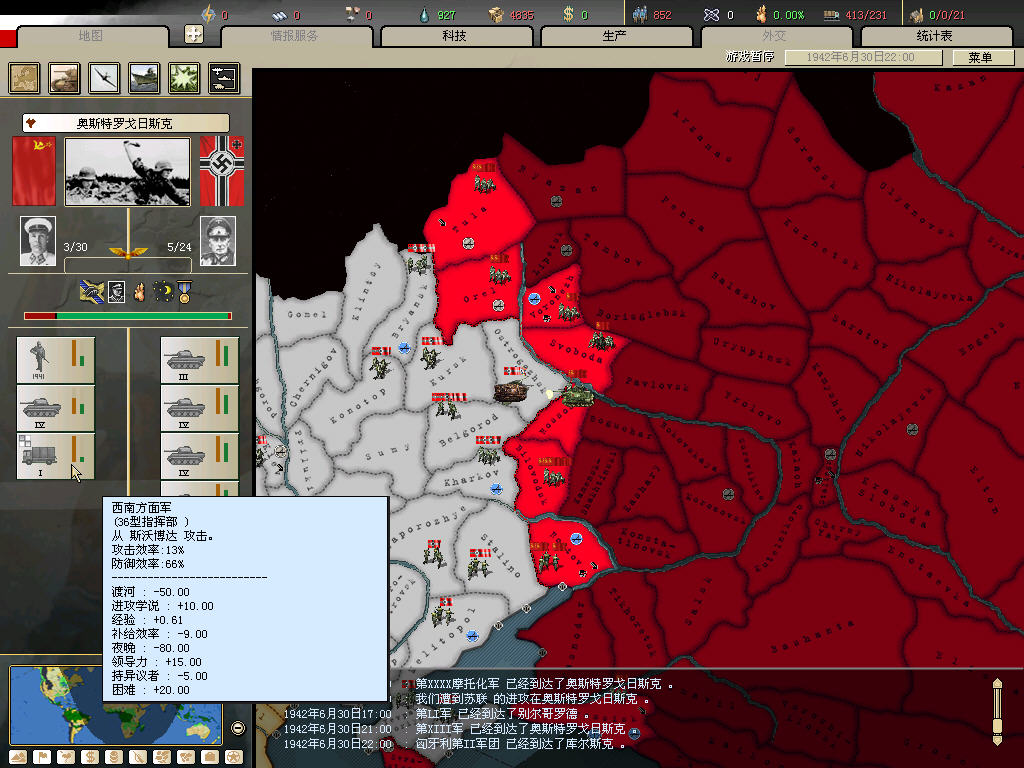Viewport: 1024px width, 768px height.
Task: Select Soviet tank unit attacking from Svoboda
Action: (x=578, y=396)
